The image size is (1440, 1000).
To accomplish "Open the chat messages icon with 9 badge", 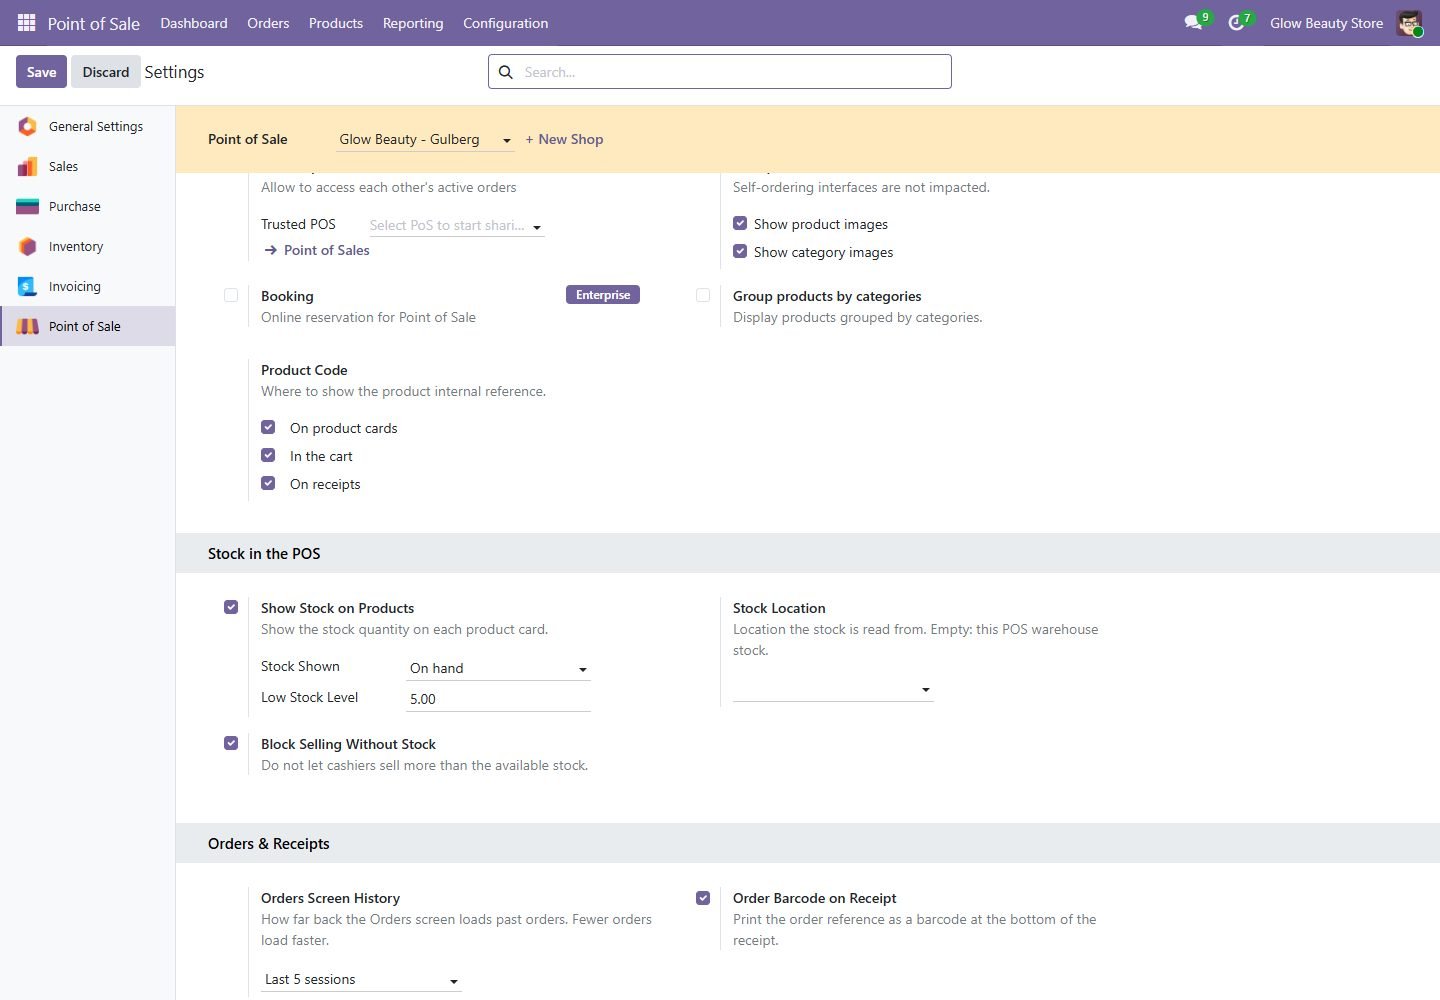I will (x=1193, y=22).
